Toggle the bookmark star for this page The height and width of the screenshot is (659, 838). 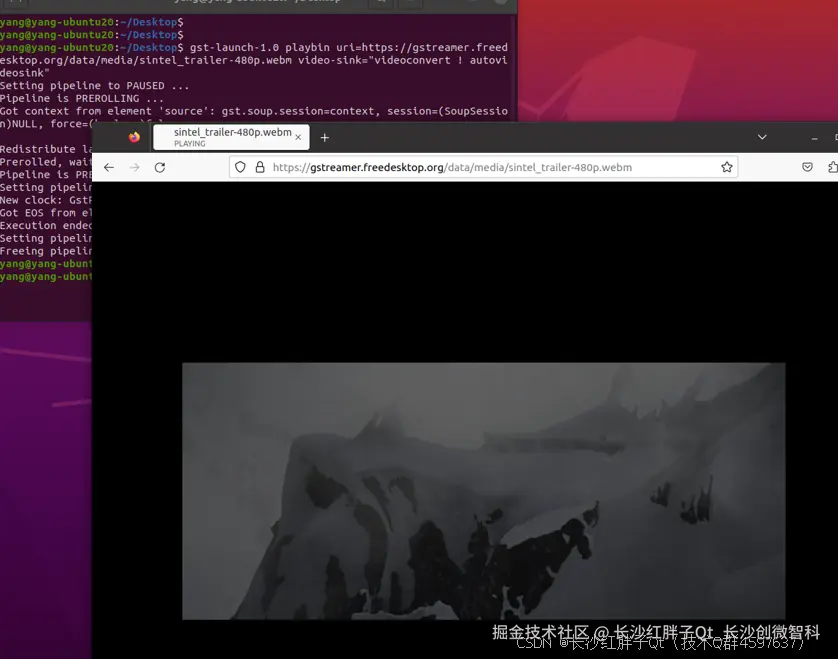click(727, 167)
